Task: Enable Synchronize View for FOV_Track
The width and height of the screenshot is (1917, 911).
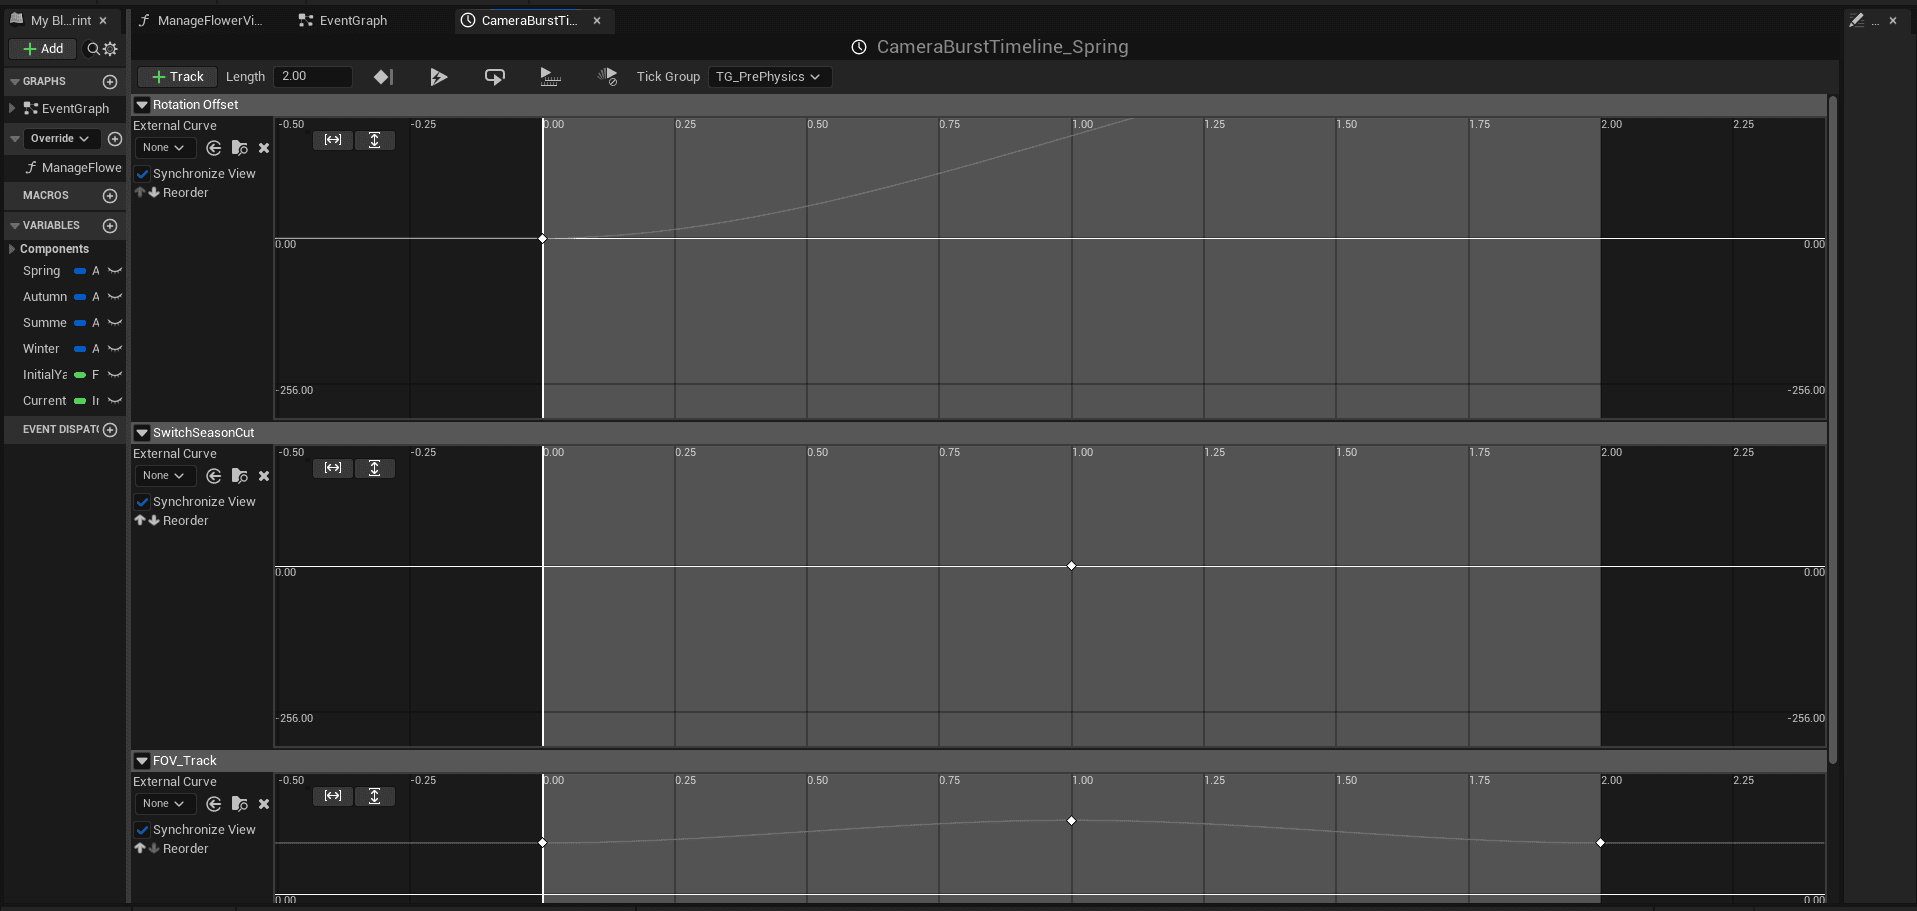Action: pos(142,829)
